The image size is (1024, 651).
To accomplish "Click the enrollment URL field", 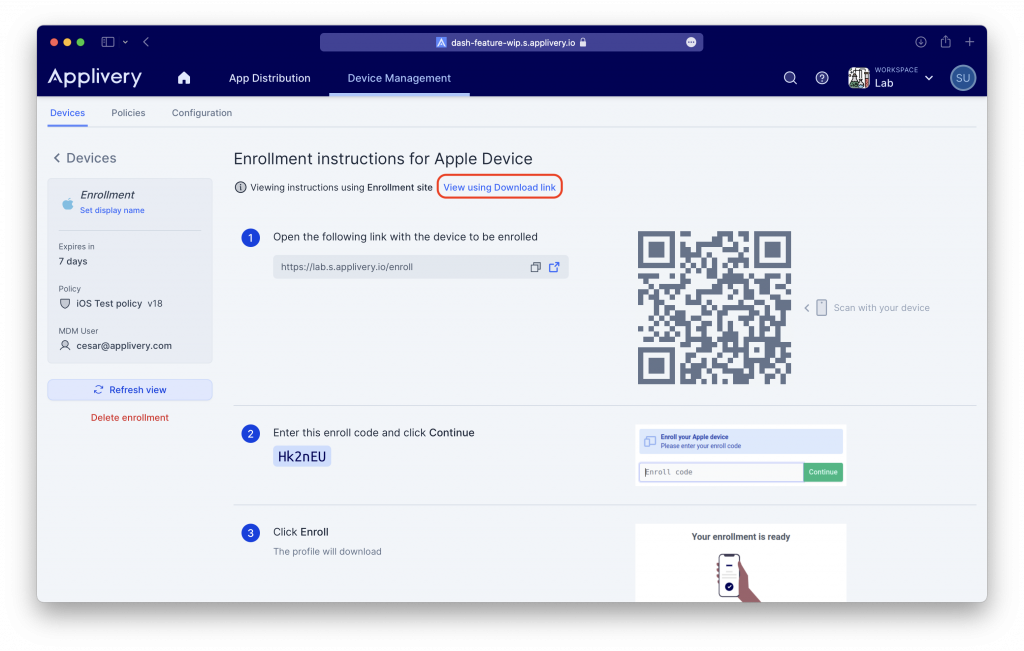I will click(x=421, y=267).
